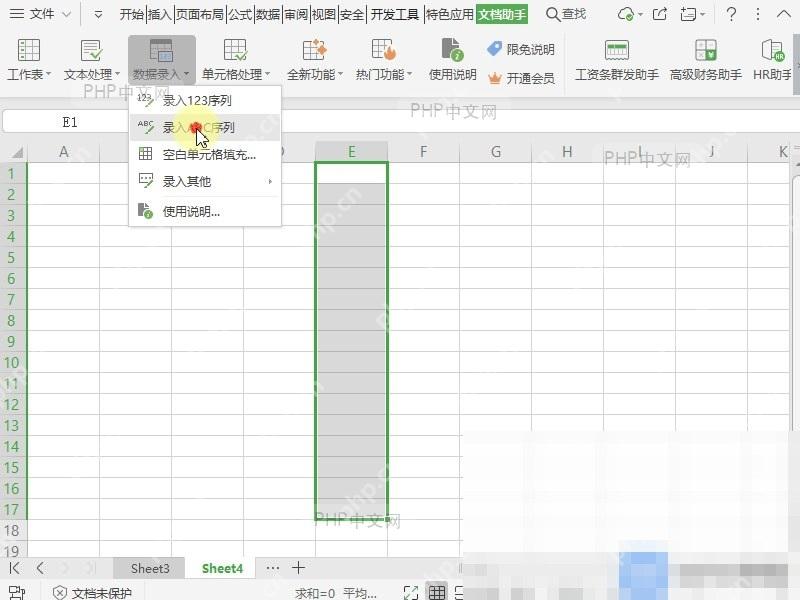
Task: Switch to the 插入 ribbon tab
Action: pos(159,14)
